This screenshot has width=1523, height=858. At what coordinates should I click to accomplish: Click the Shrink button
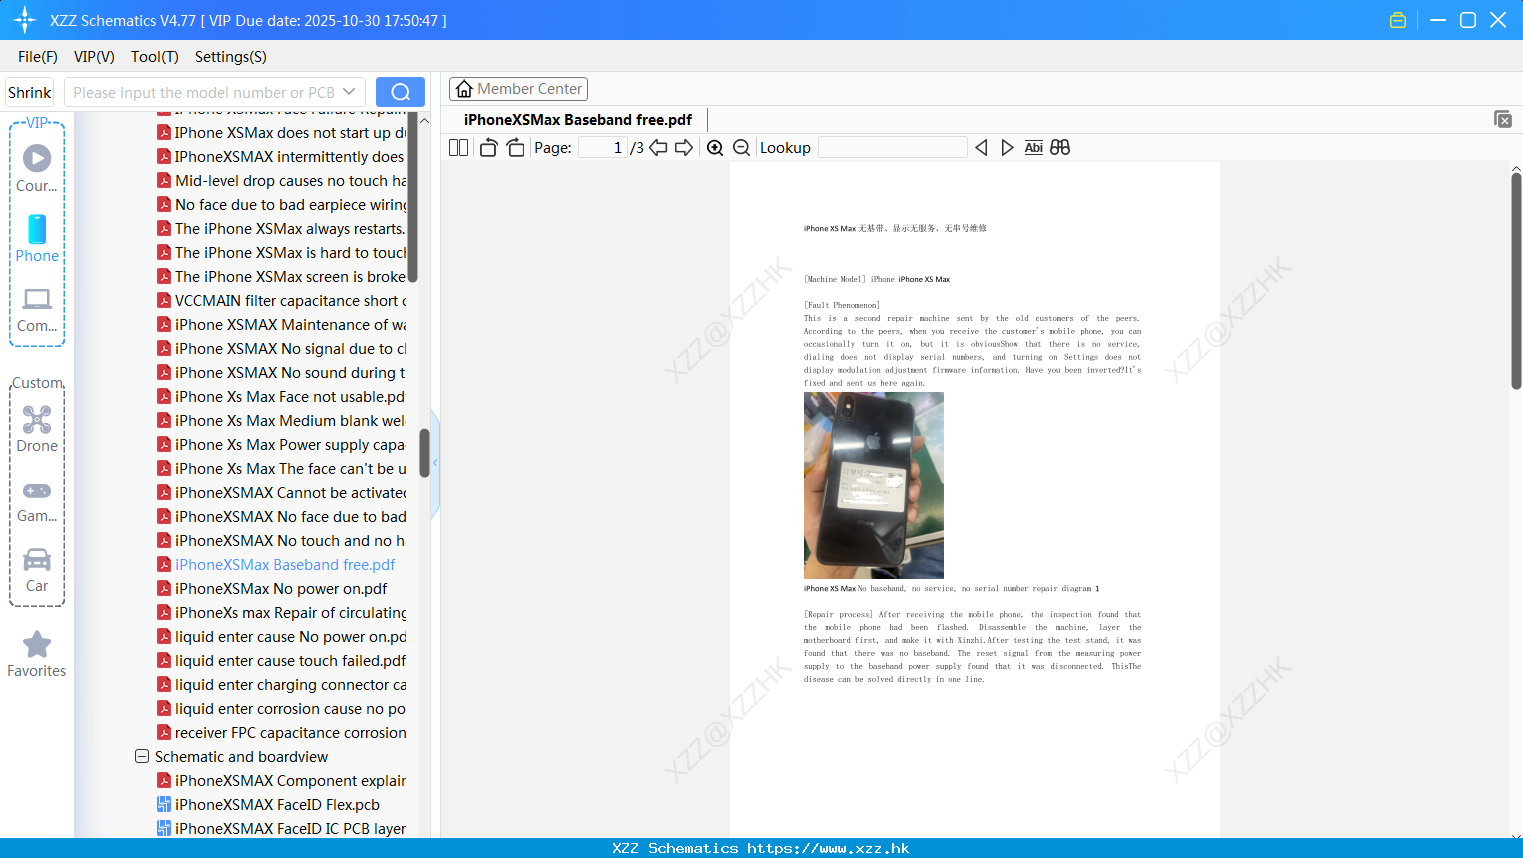[x=30, y=92]
